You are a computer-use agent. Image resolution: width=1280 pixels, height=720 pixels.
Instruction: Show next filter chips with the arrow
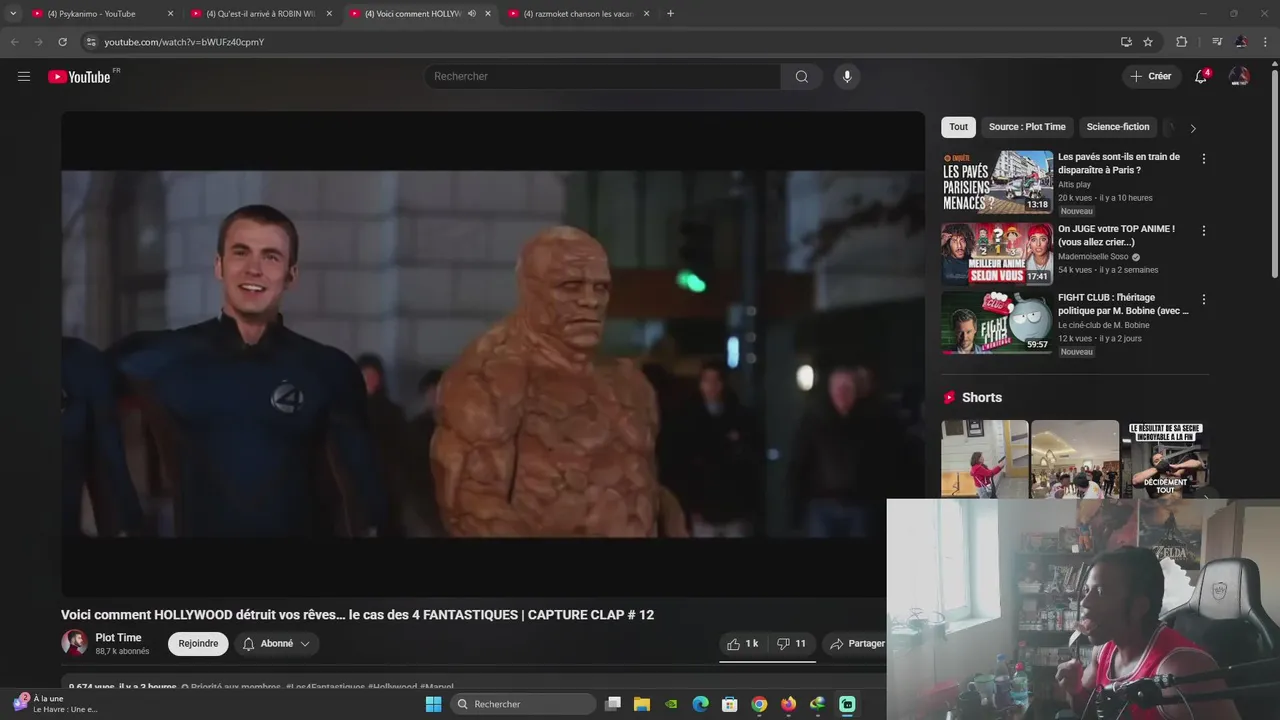click(x=1192, y=128)
